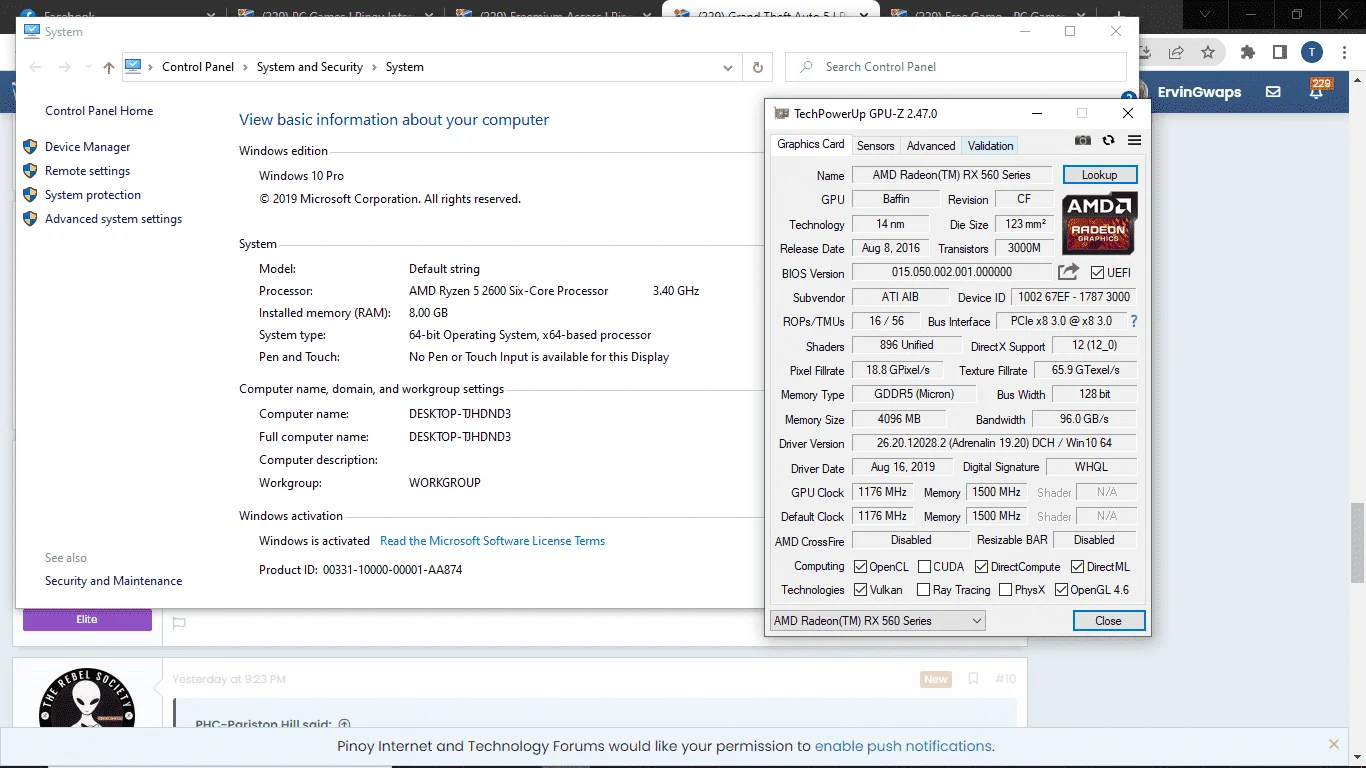Expand chevron after System and Security breadcrumb
This screenshot has width=1366, height=768.
coord(375,67)
